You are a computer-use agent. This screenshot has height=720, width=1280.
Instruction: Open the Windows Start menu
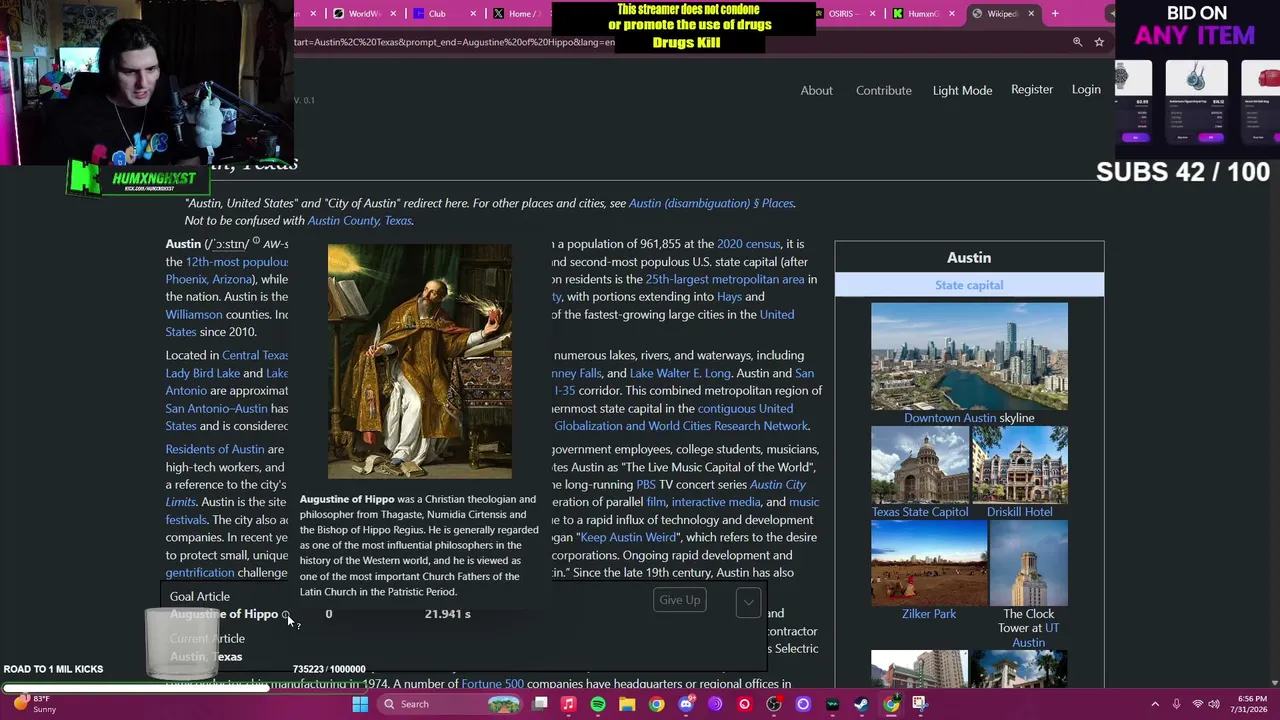click(360, 704)
